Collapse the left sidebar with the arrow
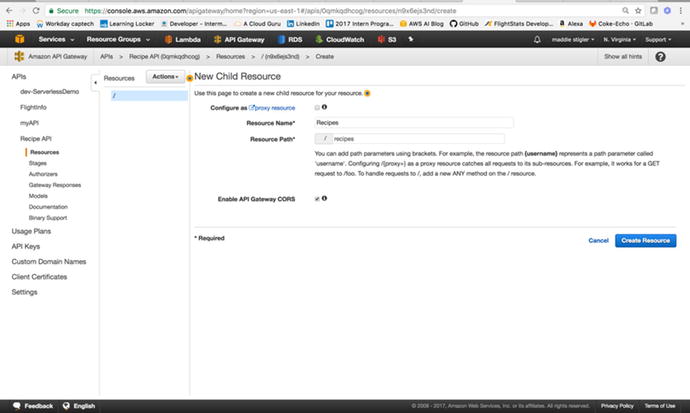This screenshot has width=690, height=413. coord(95,82)
